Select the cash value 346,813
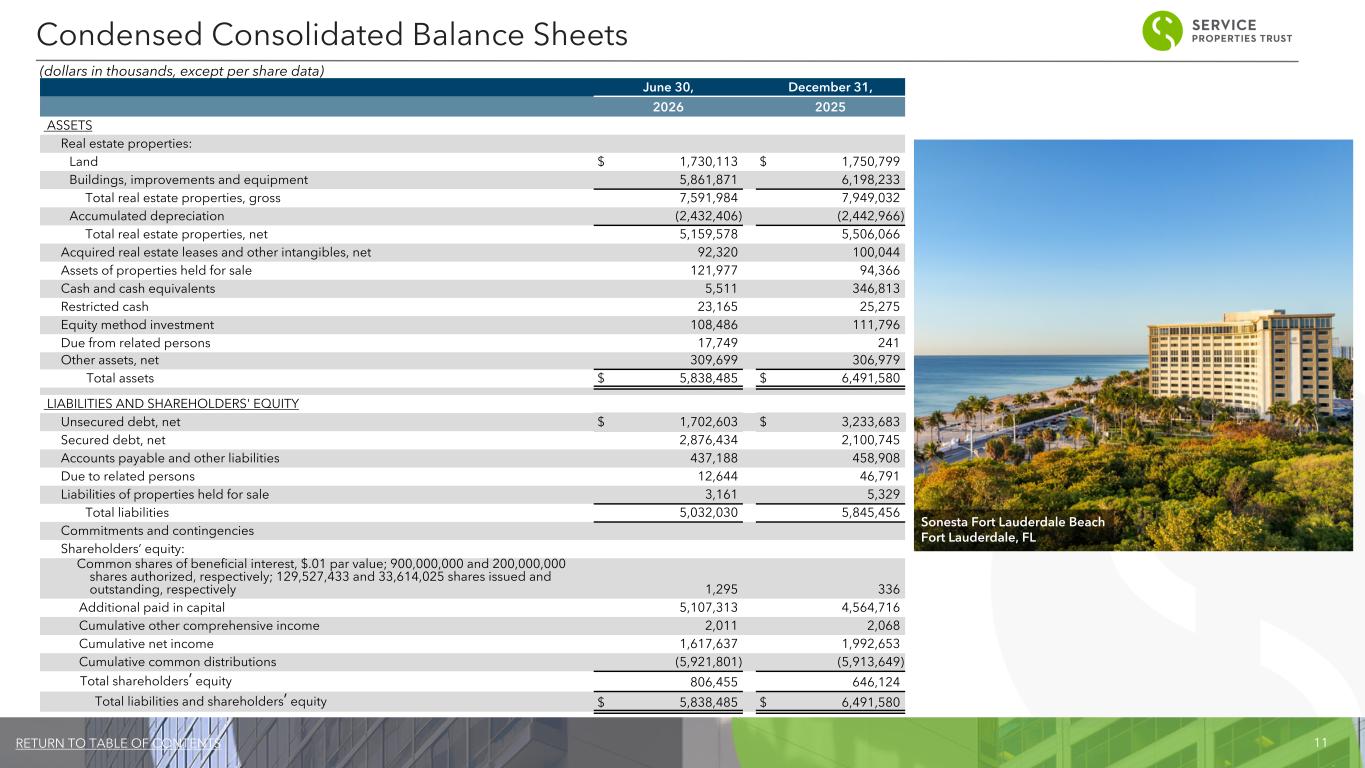 click(x=877, y=289)
